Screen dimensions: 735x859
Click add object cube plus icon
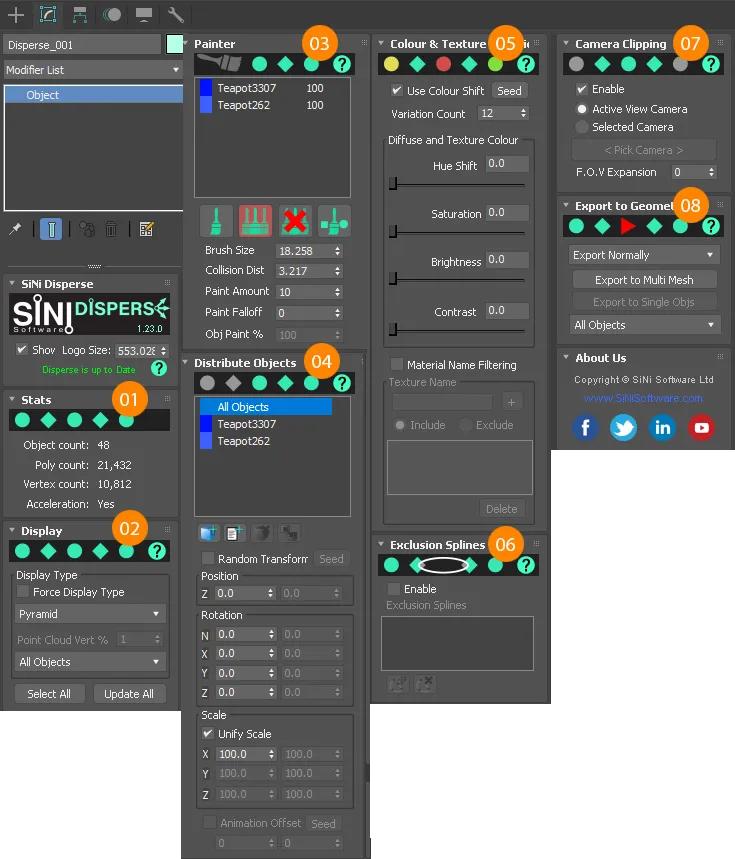[x=209, y=532]
